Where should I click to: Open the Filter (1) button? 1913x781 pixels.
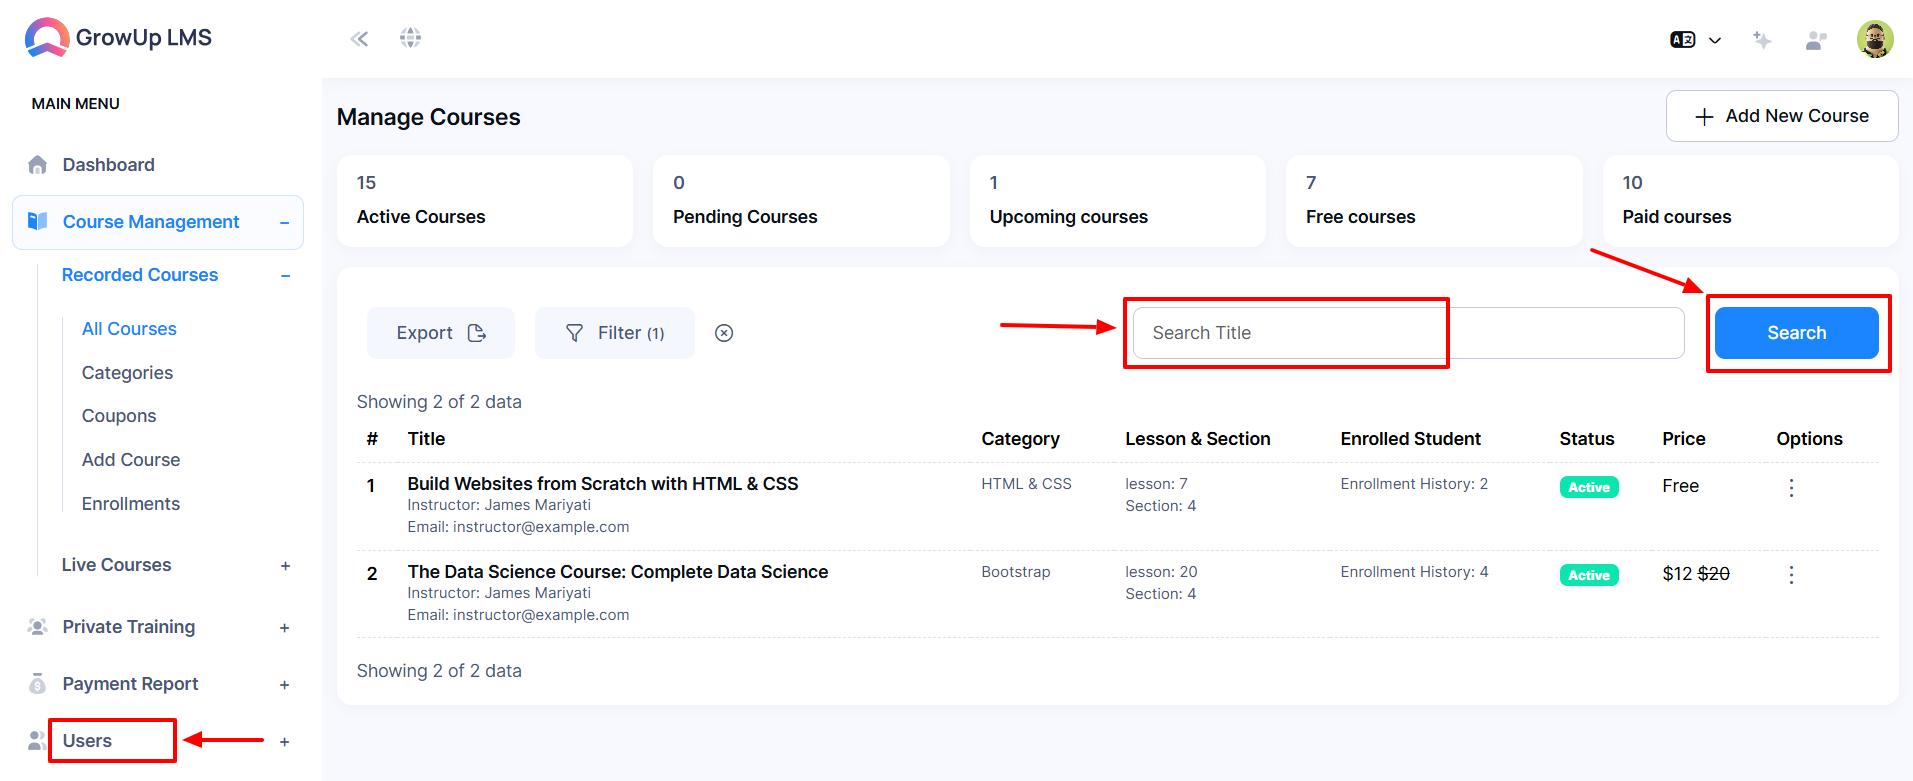(x=615, y=333)
